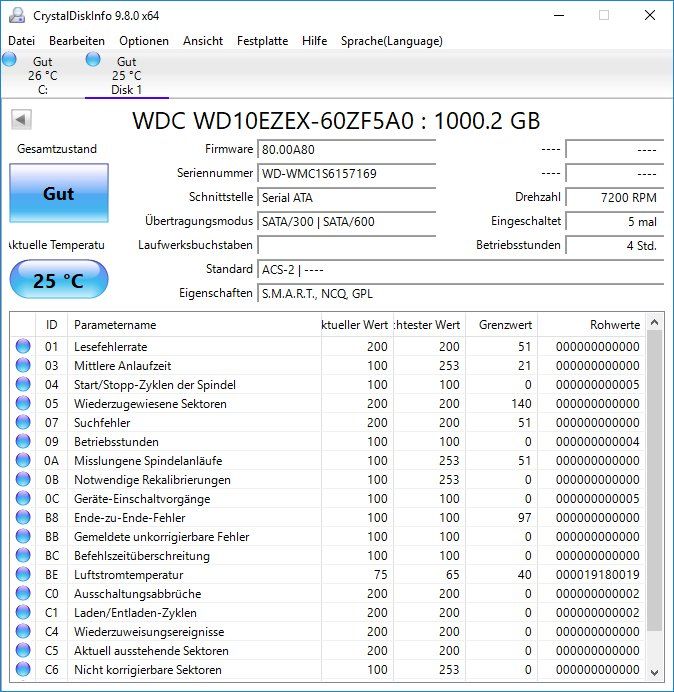Click status icon for Luftstromtemperatur
Image resolution: width=674 pixels, height=692 pixels.
pyautogui.click(x=23, y=574)
